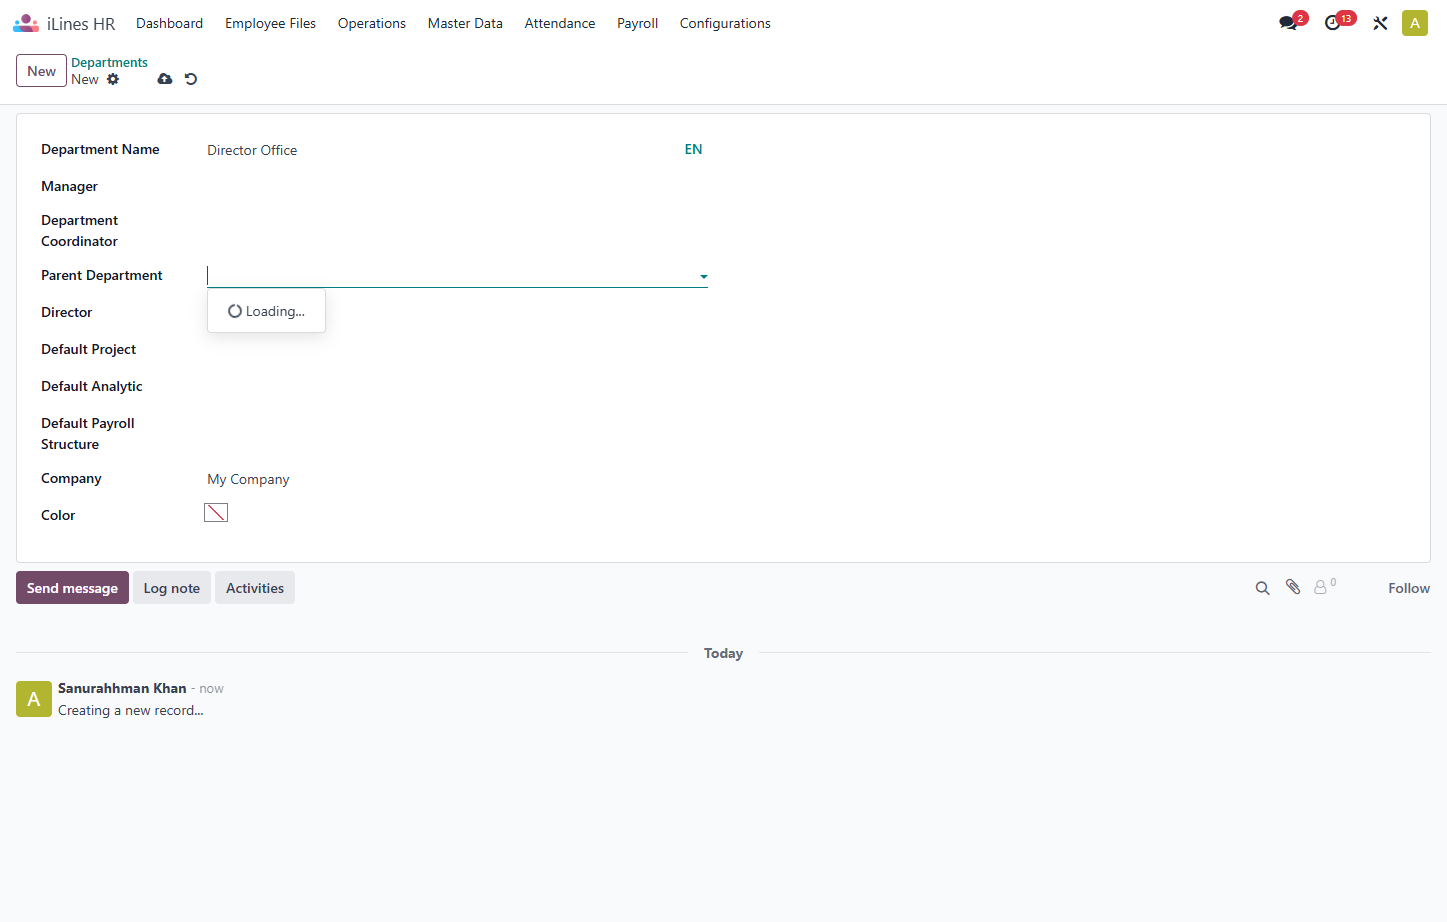The image size is (1447, 922).
Task: Follow the Departments breadcrumb link
Action: 109,62
